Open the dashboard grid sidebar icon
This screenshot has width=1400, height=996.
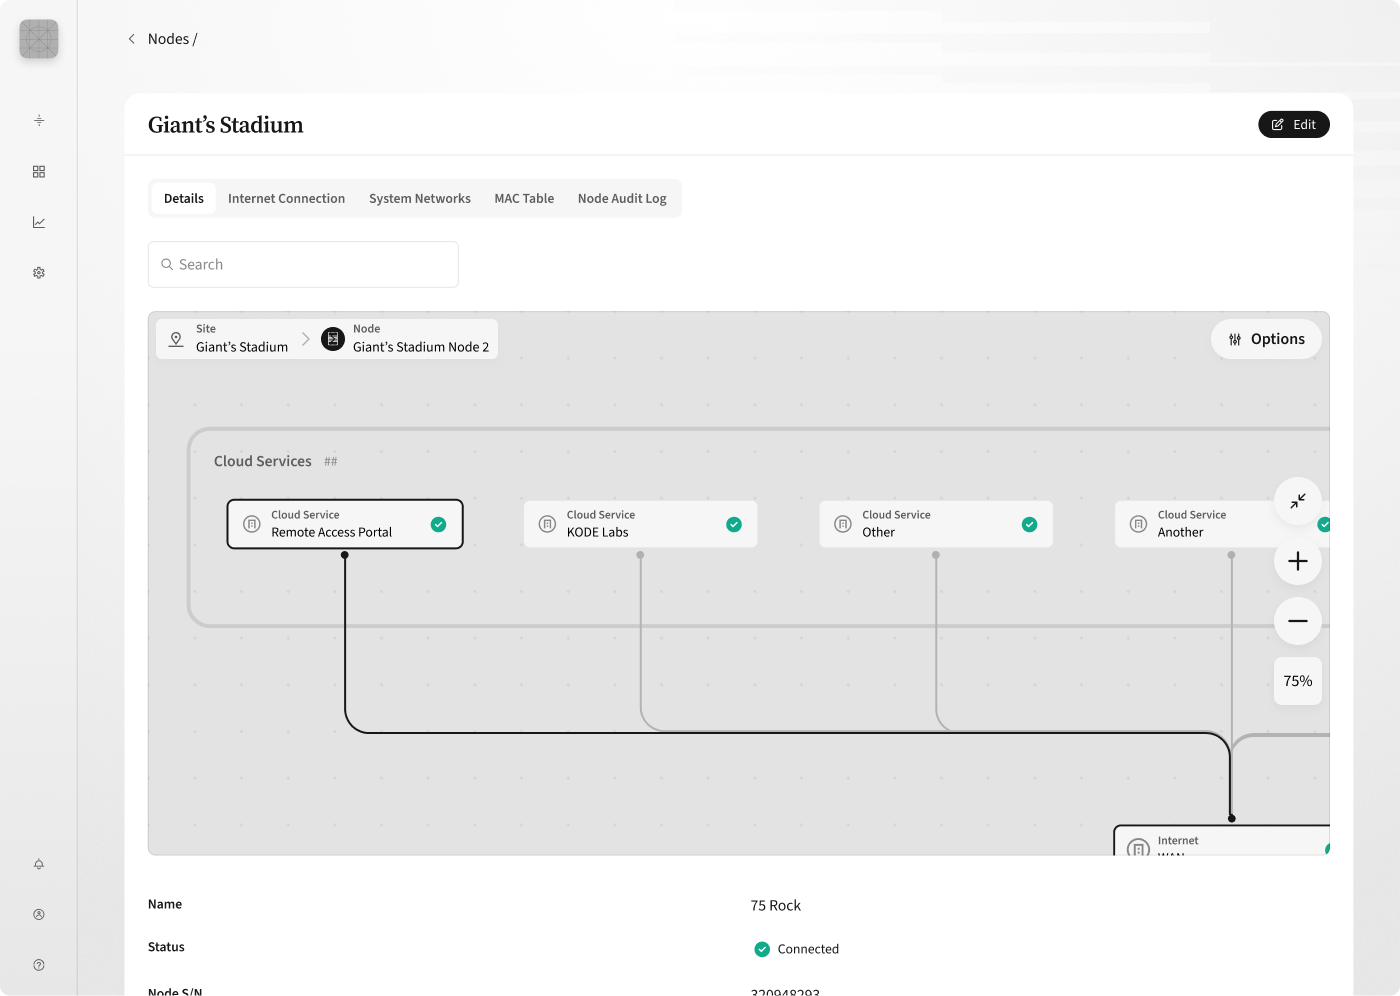[39, 172]
